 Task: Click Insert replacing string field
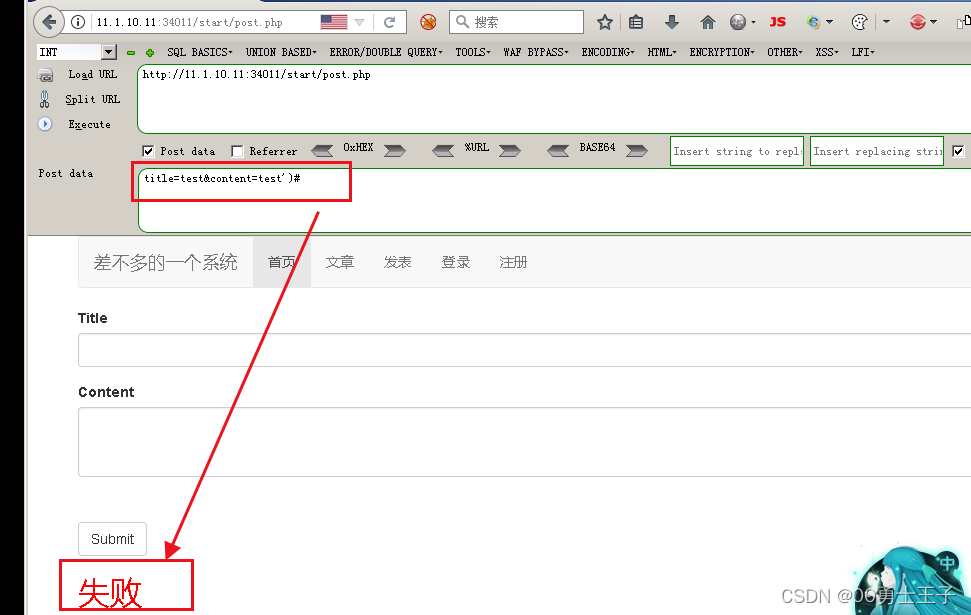click(877, 151)
